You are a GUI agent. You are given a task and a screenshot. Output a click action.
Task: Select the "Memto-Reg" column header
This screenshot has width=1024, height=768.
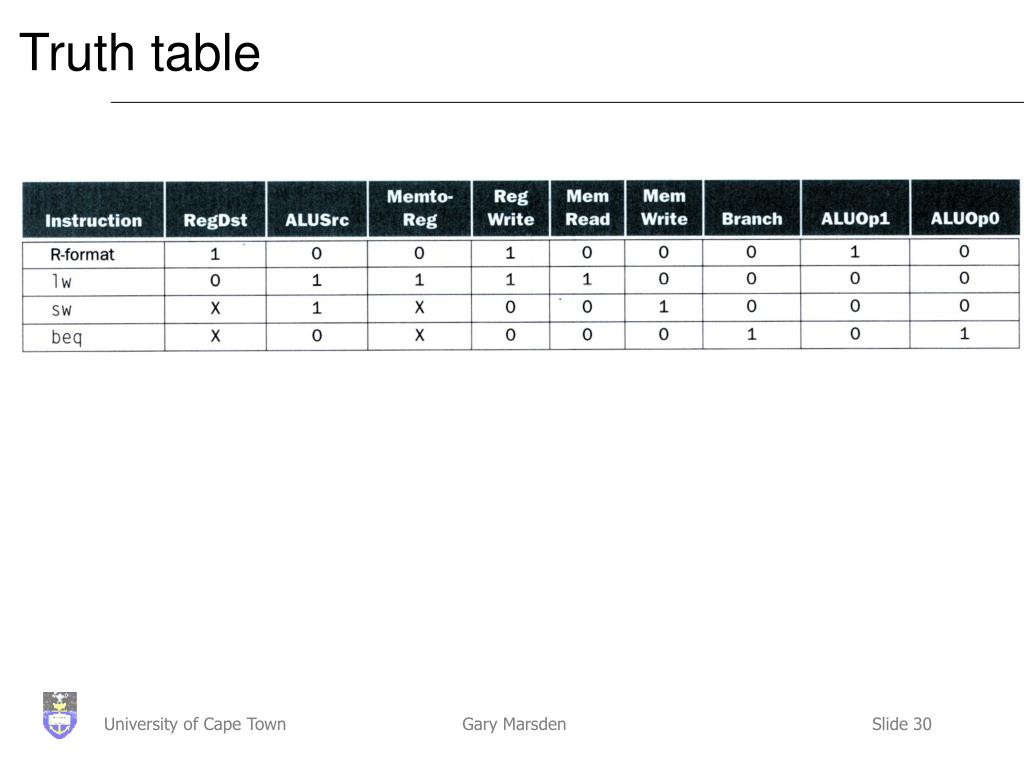[420, 208]
